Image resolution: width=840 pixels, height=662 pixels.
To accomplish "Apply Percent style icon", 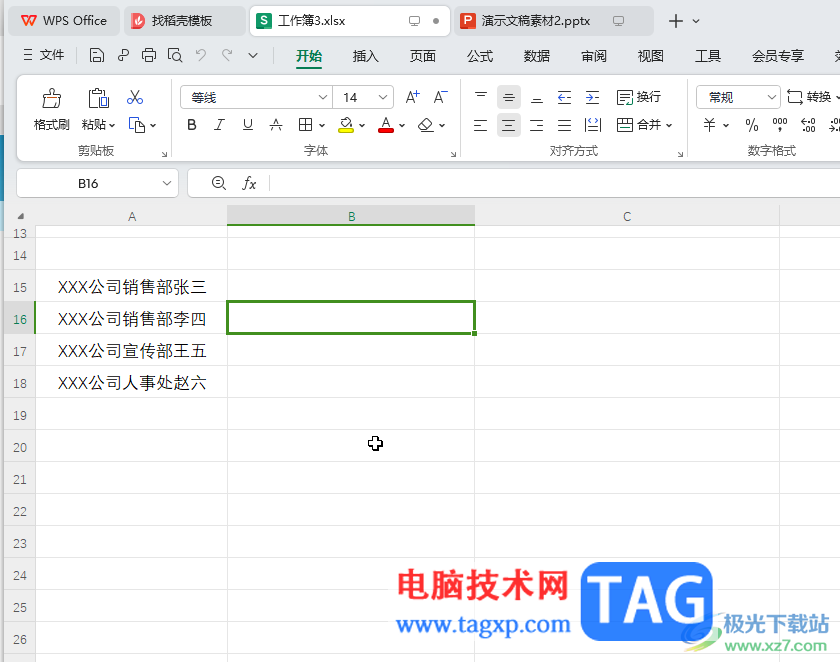I will (752, 125).
